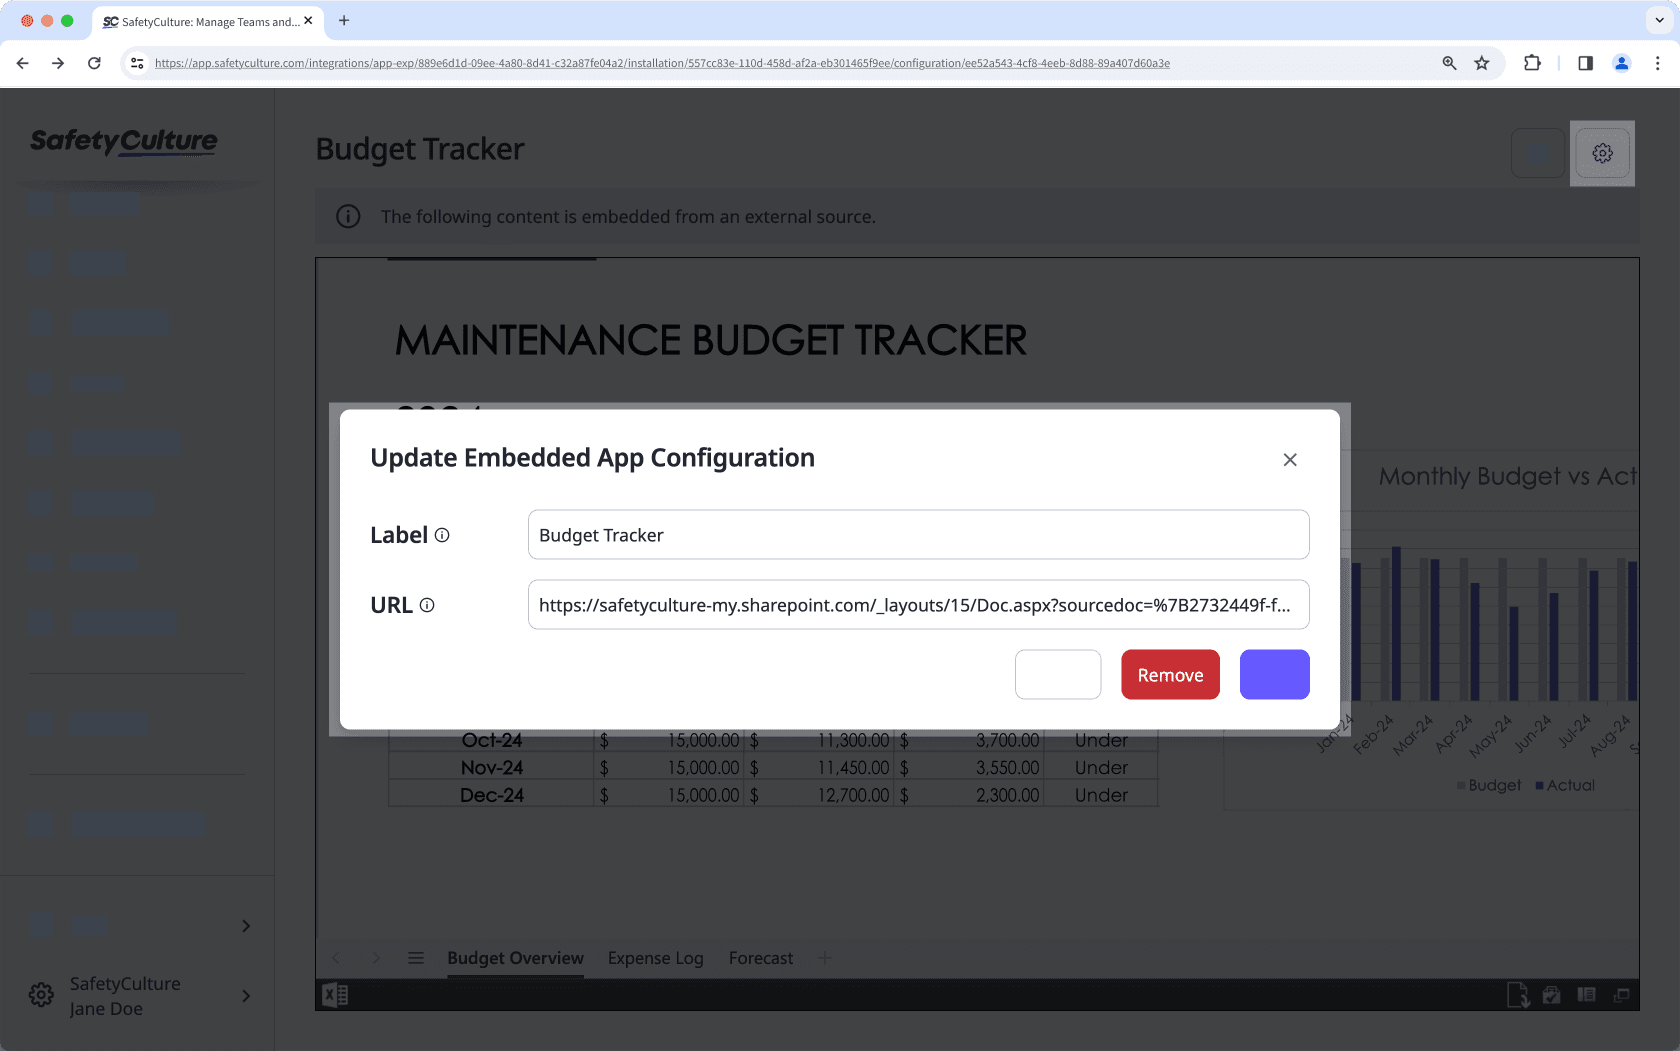Open the Chrome three-dot menu
The width and height of the screenshot is (1680, 1051).
click(1657, 63)
